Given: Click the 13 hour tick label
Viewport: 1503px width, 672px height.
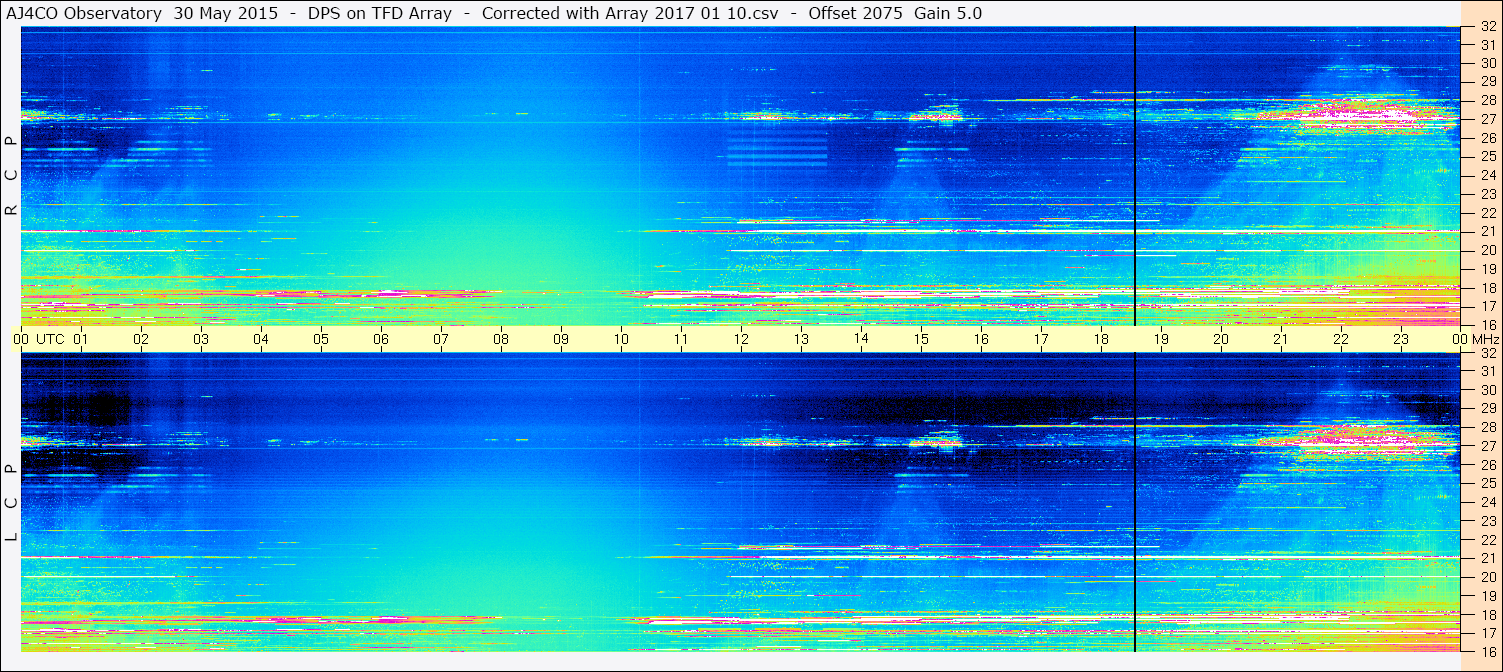Looking at the screenshot, I should 801,339.
